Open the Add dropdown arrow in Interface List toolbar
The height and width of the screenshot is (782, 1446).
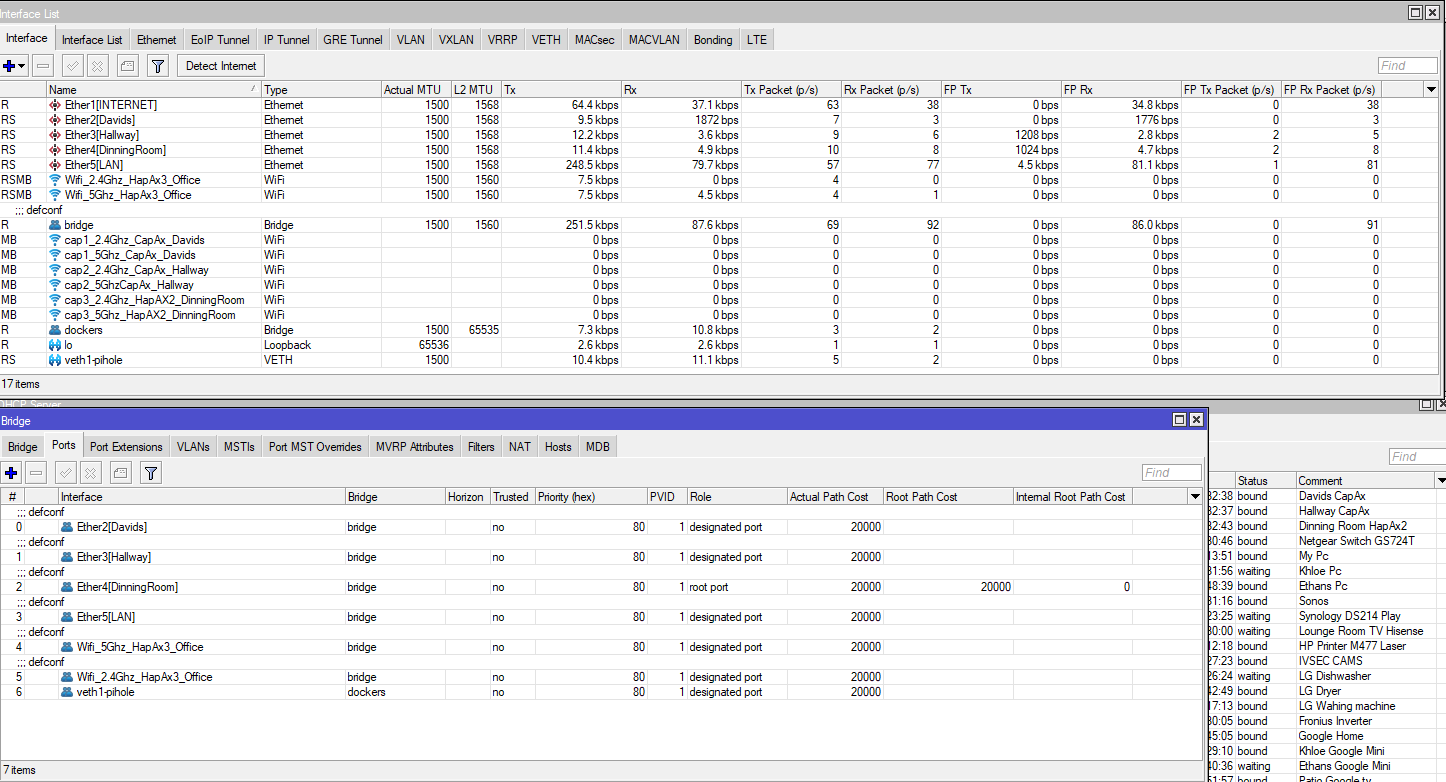(x=23, y=66)
